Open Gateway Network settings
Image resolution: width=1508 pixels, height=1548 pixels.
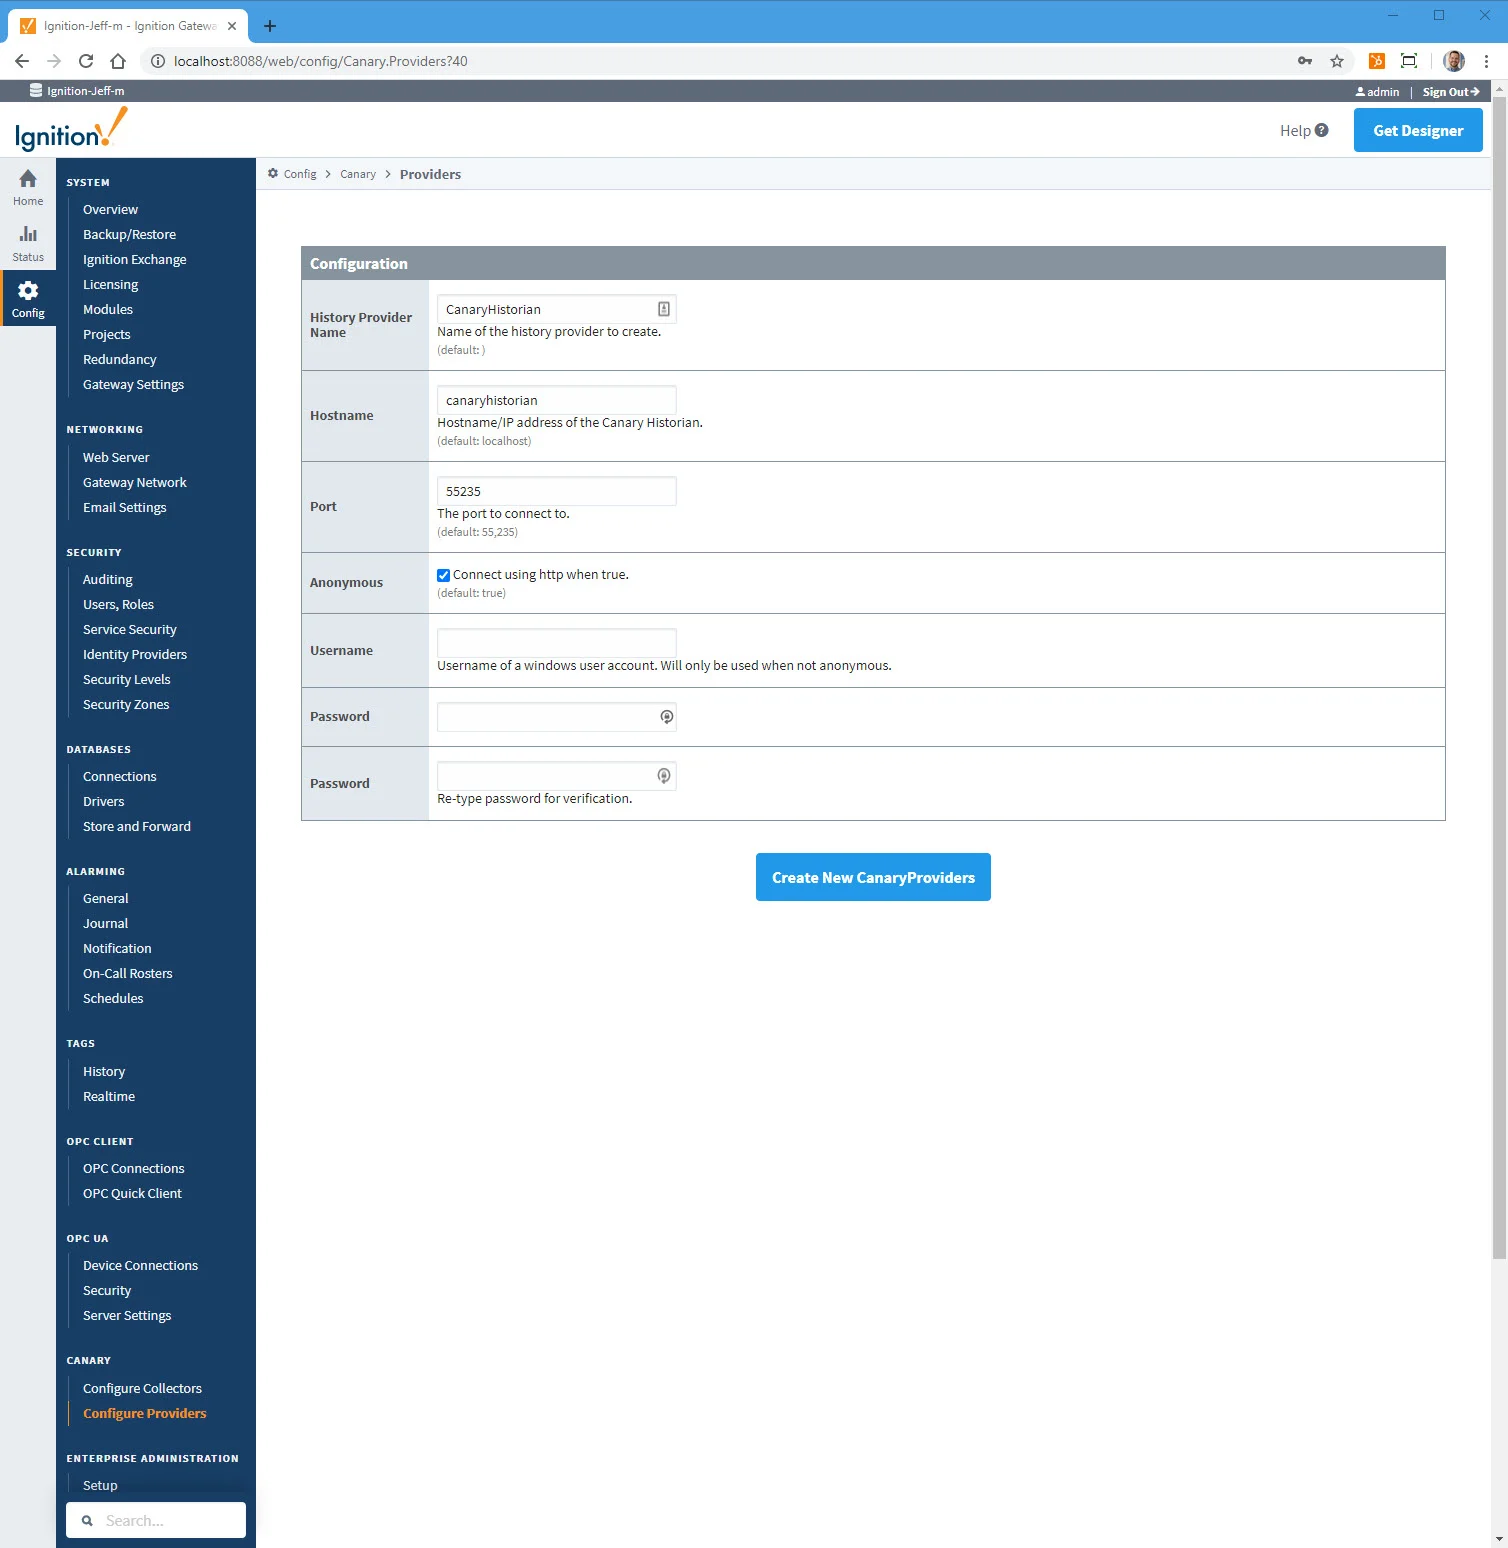[x=135, y=482]
